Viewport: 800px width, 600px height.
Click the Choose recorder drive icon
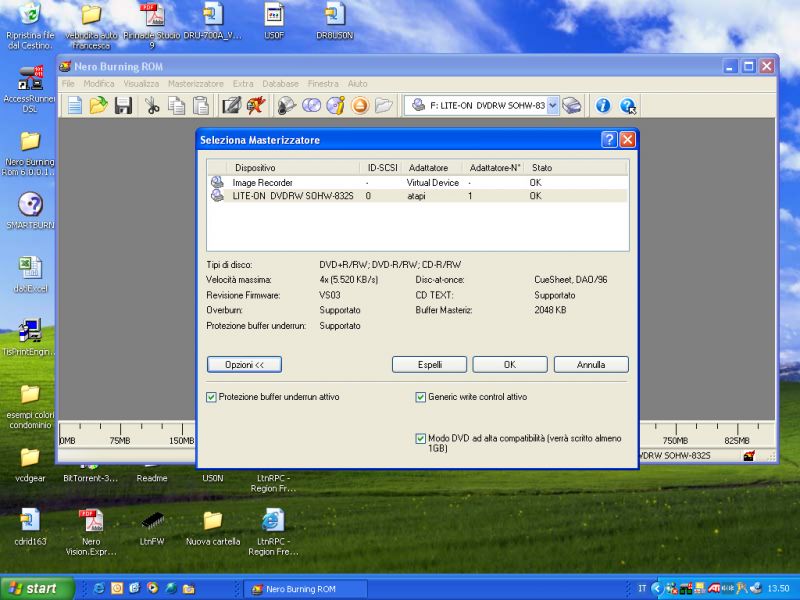coord(572,106)
